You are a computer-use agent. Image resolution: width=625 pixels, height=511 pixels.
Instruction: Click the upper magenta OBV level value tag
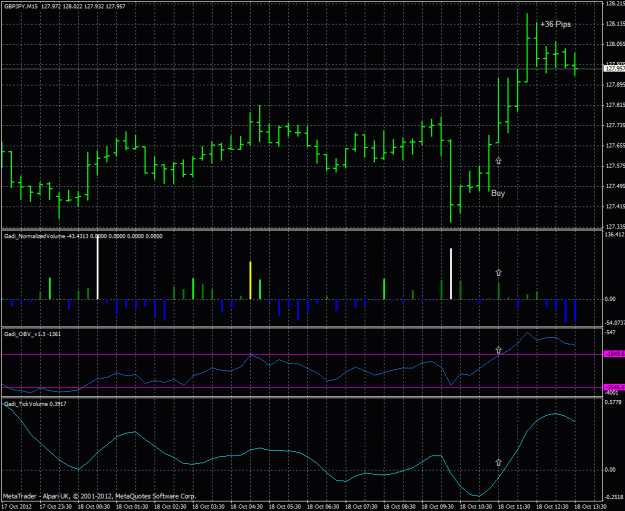615,354
